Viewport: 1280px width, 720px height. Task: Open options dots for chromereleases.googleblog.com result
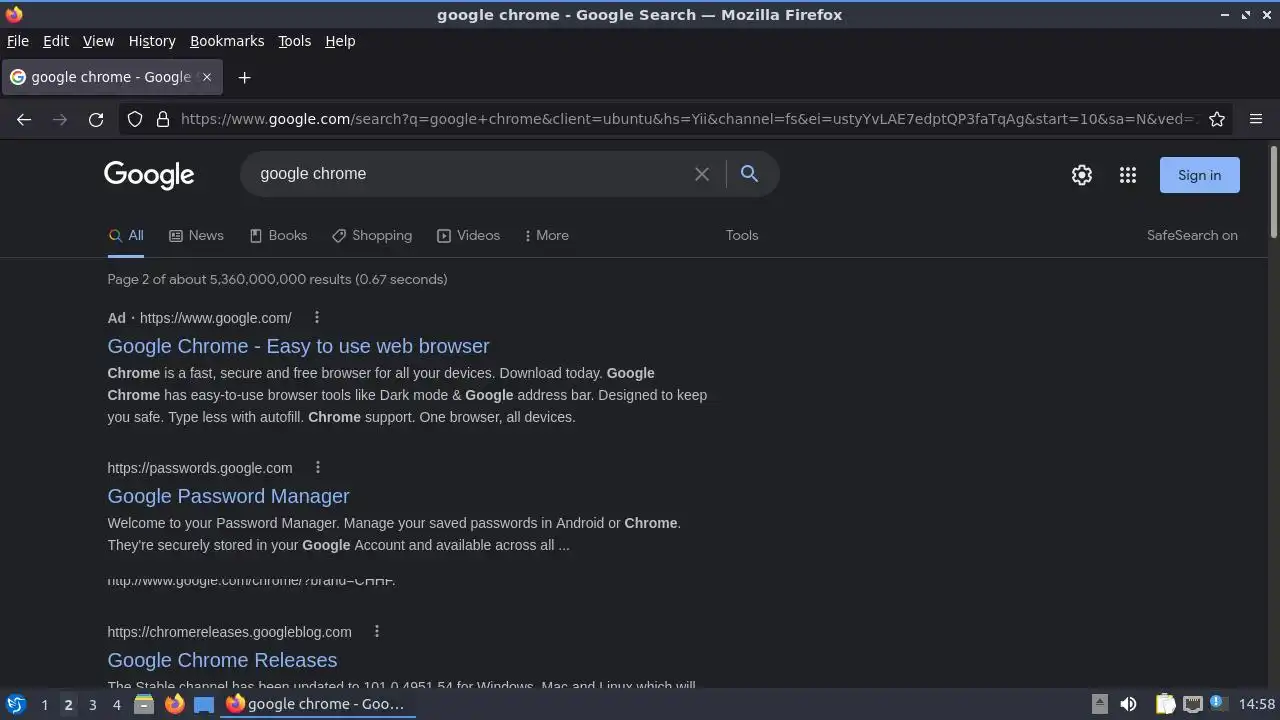click(x=377, y=631)
